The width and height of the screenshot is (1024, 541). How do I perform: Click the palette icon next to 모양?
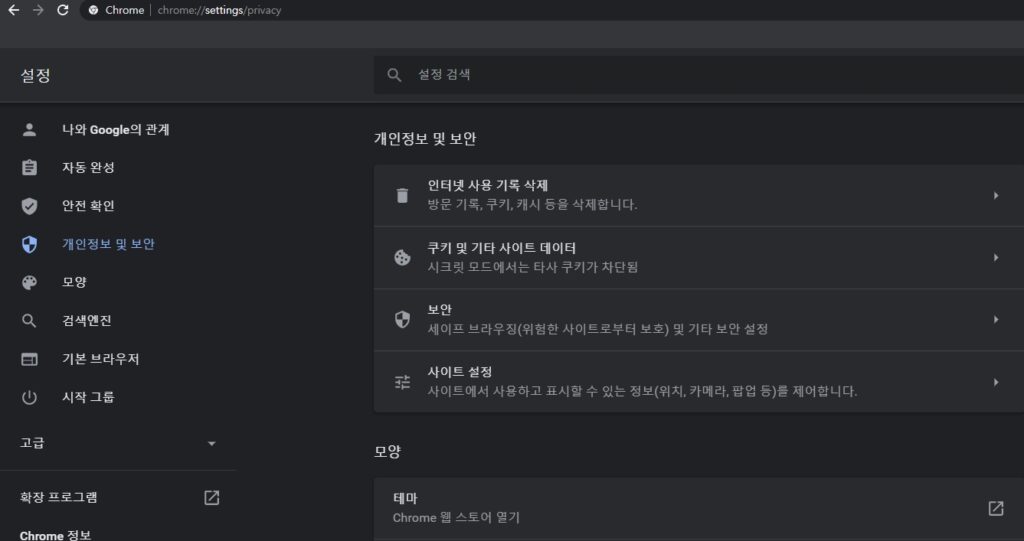point(29,282)
